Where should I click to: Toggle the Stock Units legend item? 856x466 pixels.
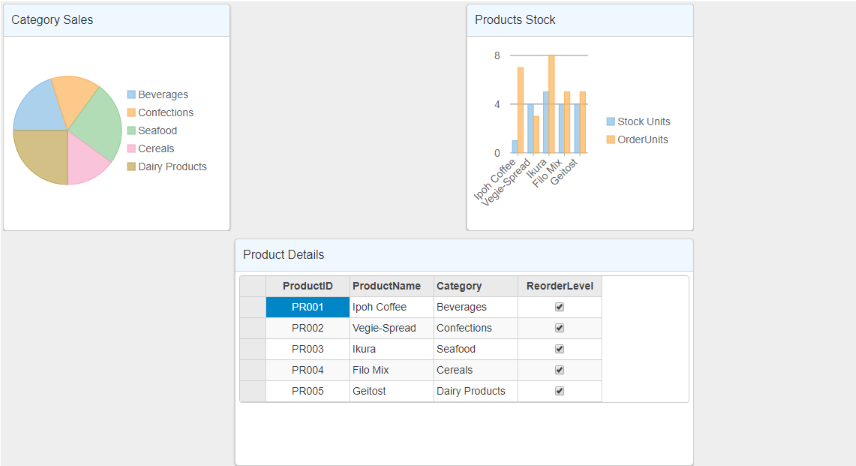point(643,122)
